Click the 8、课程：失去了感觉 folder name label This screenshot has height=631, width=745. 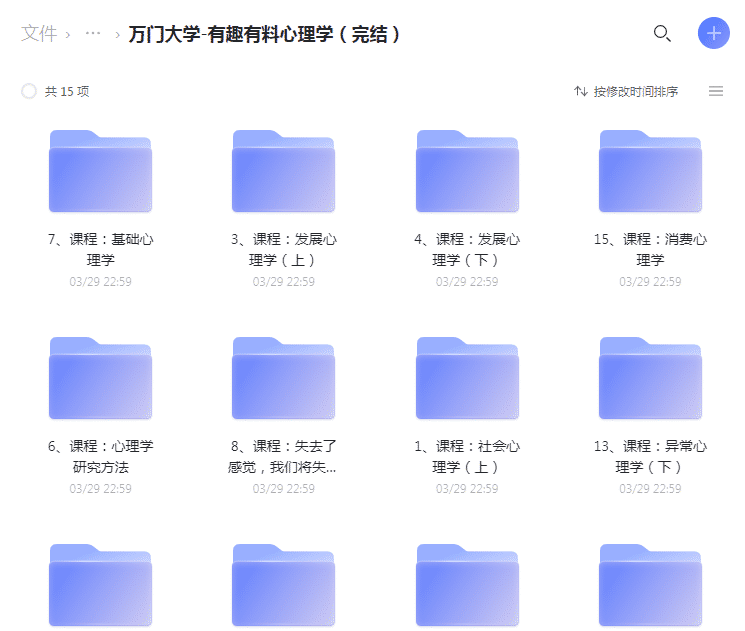tap(283, 456)
